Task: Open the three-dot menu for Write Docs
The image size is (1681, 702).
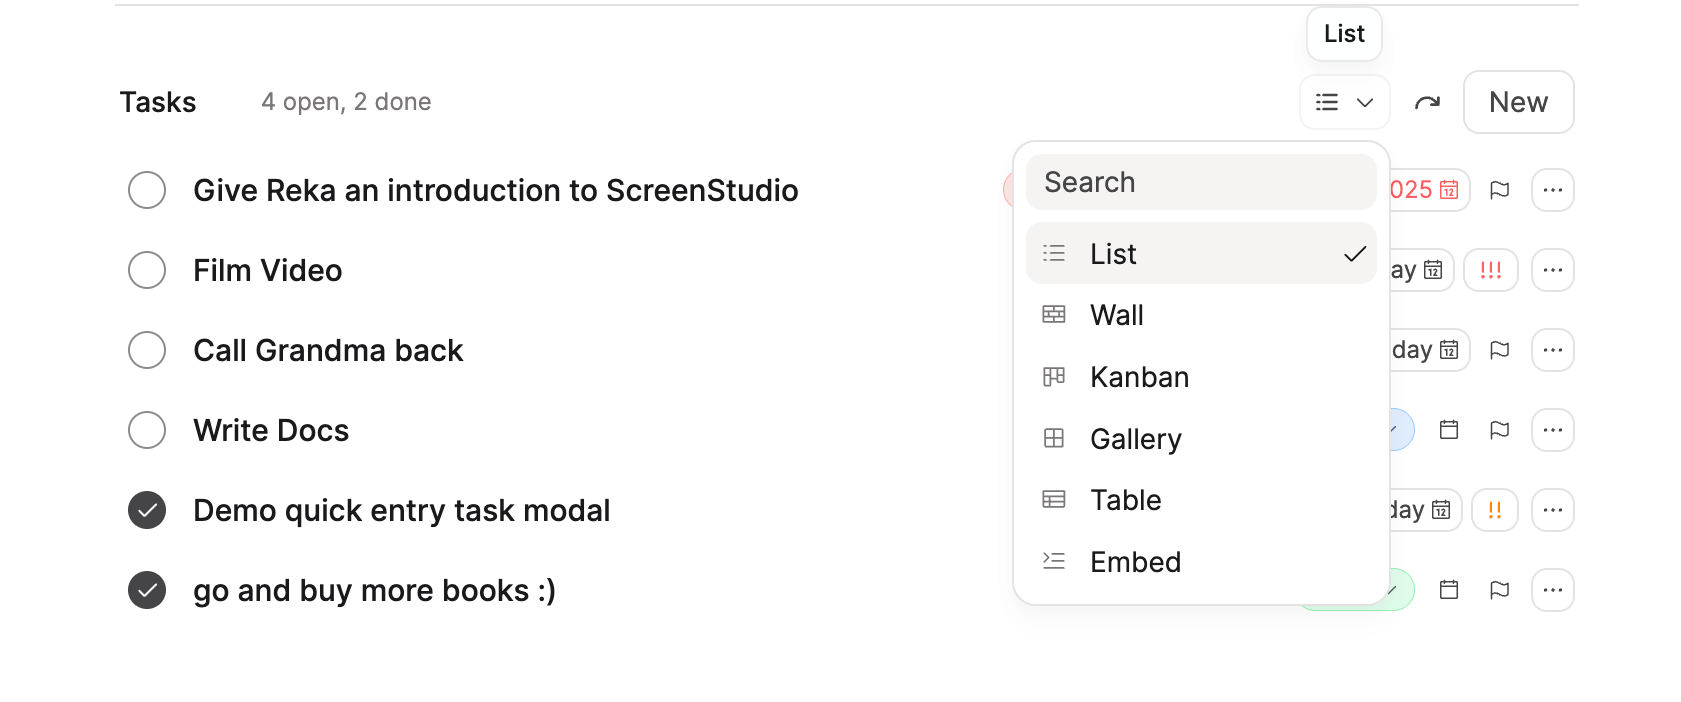Action: click(1552, 430)
